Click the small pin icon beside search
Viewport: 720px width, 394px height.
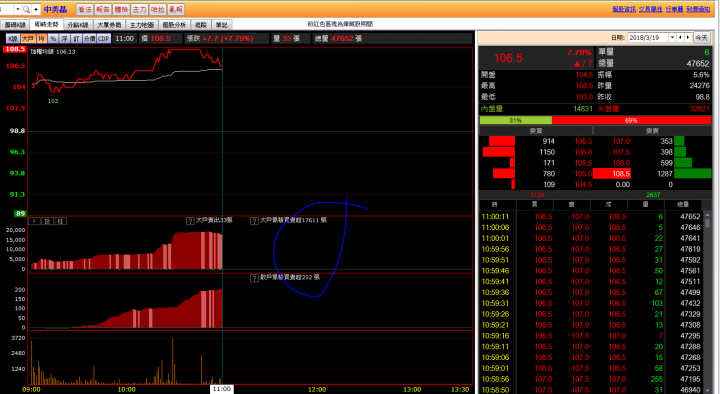pyautogui.click(x=36, y=9)
